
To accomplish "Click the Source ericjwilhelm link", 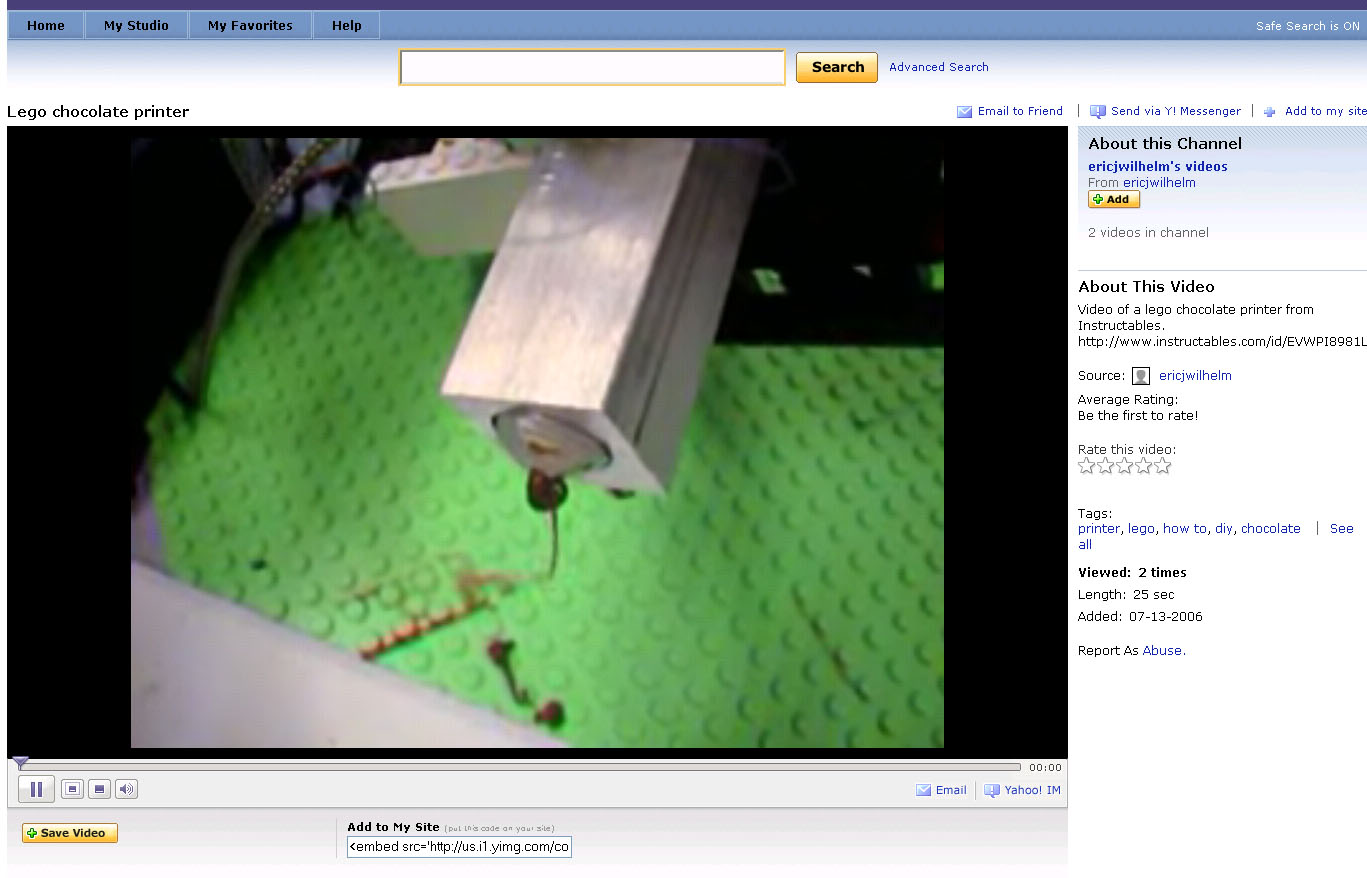I will [1195, 376].
